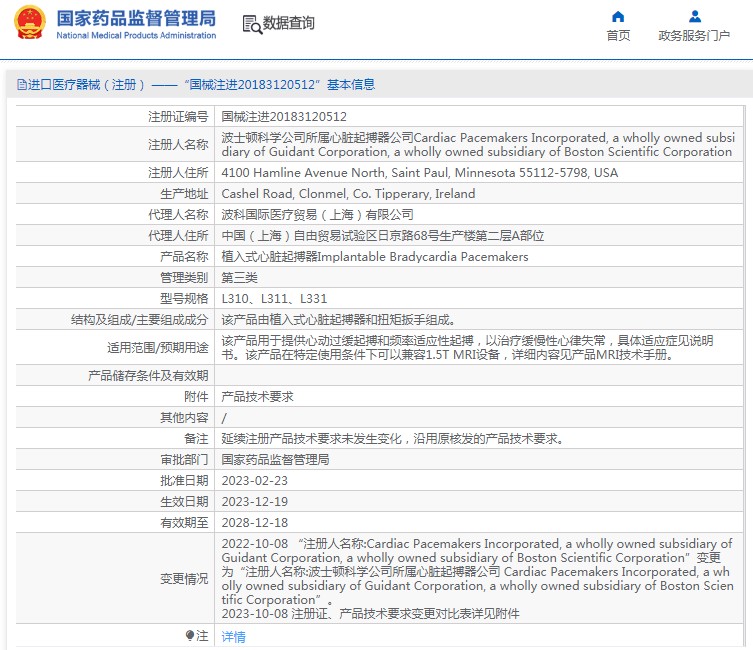The image size is (753, 650).
Task: Click the intended use text mentioning 1.5T MRI
Action: click(467, 348)
